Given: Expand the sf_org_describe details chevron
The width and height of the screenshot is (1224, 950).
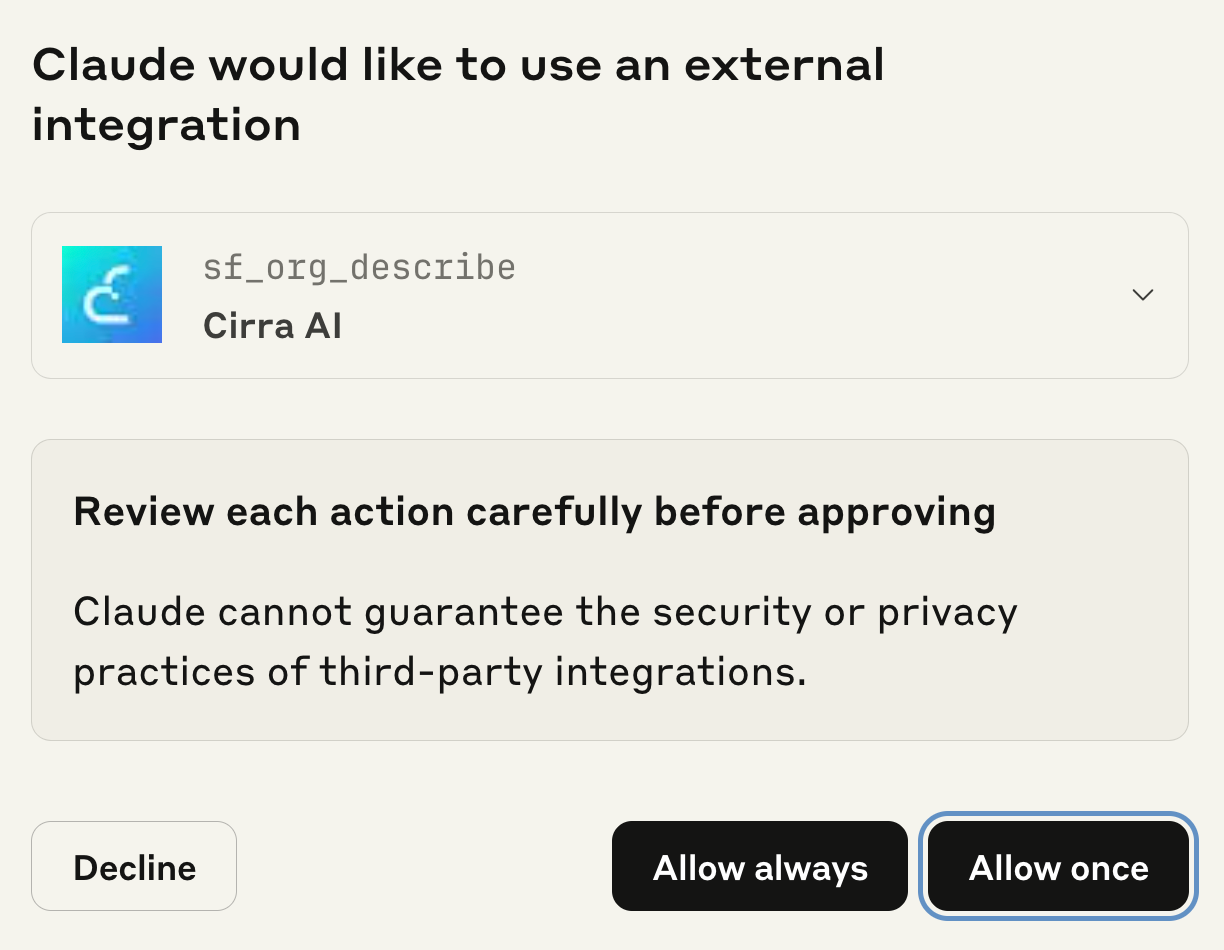Looking at the screenshot, I should point(1142,295).
